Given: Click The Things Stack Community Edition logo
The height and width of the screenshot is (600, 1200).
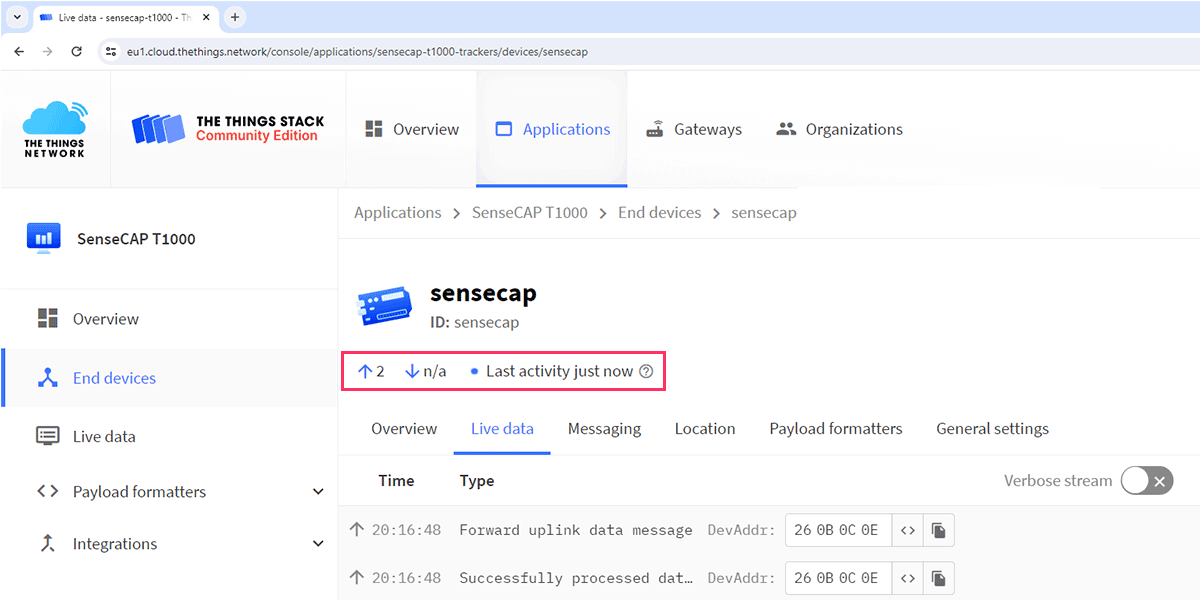Looking at the screenshot, I should pos(228,128).
